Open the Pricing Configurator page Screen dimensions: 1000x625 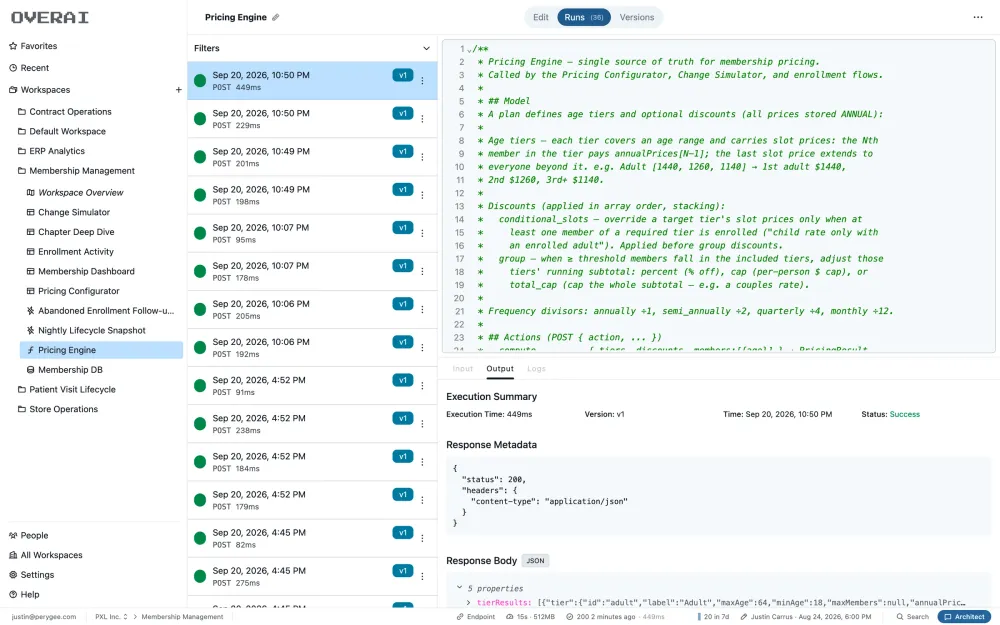tap(78, 291)
